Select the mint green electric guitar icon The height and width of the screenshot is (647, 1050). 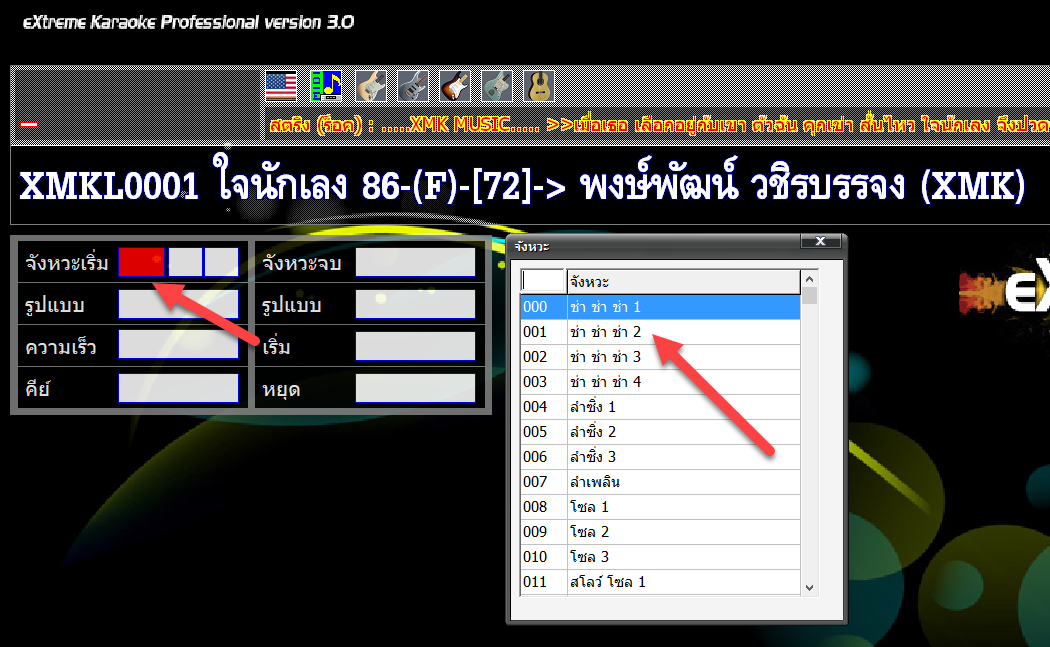[x=497, y=86]
